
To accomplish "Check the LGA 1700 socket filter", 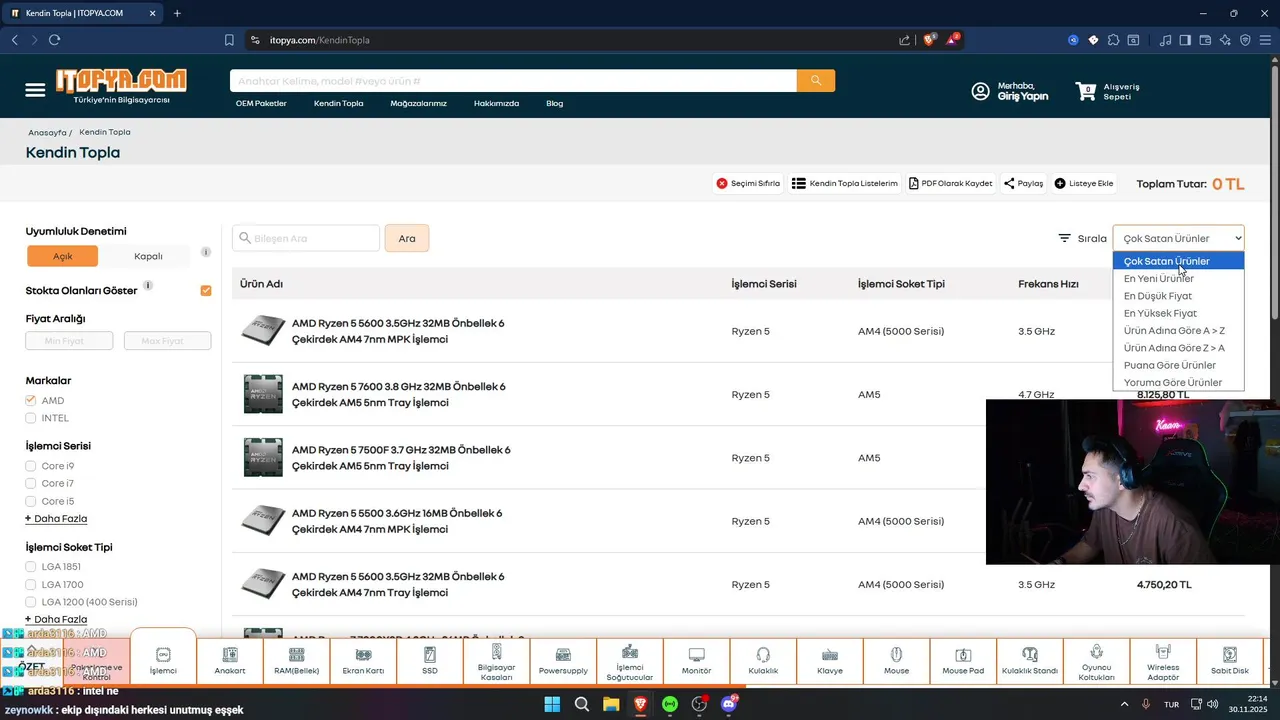I will tap(31, 584).
